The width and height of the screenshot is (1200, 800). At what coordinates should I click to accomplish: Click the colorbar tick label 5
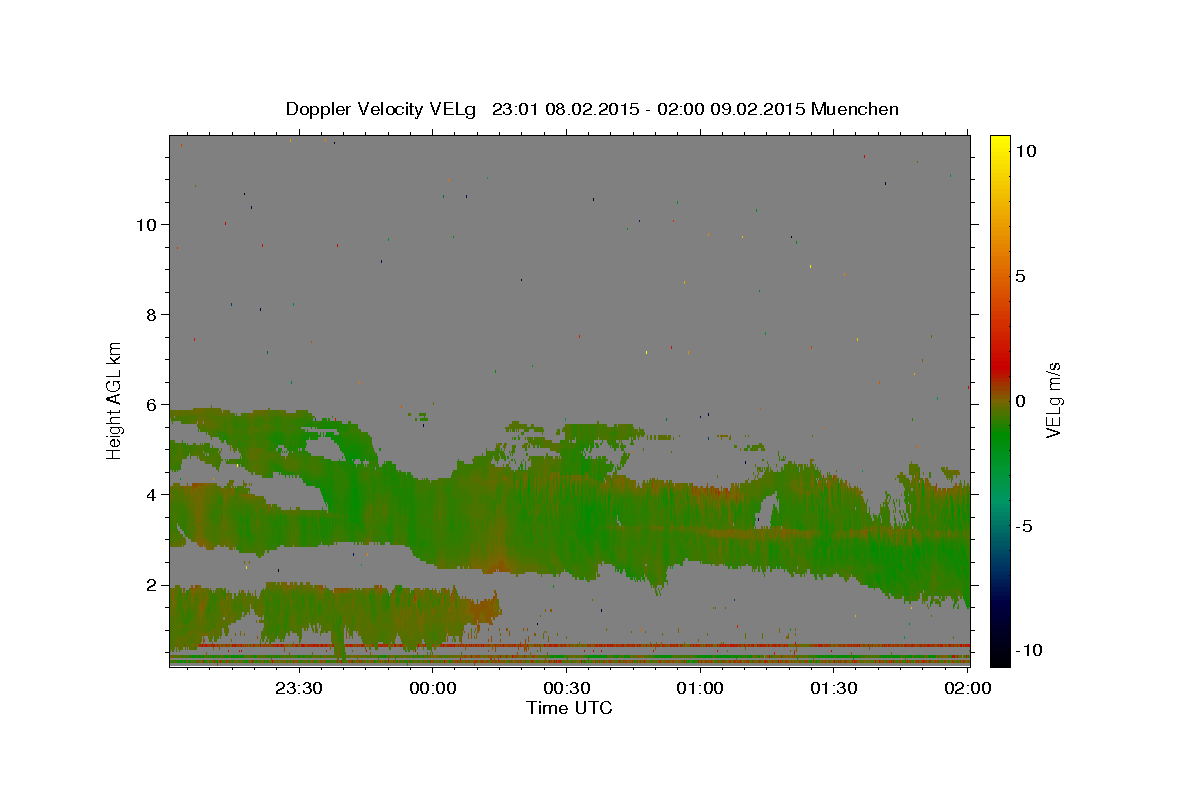[x=1021, y=276]
